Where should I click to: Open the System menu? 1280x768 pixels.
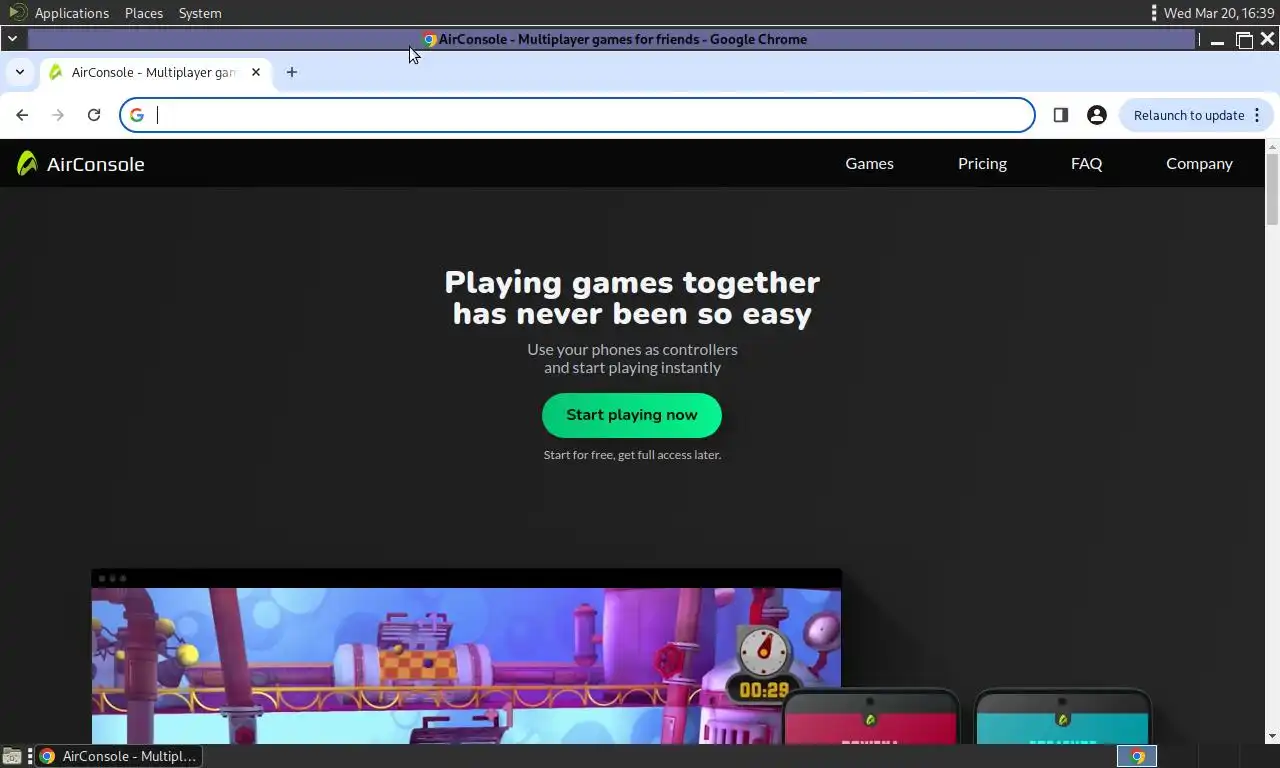pos(200,13)
